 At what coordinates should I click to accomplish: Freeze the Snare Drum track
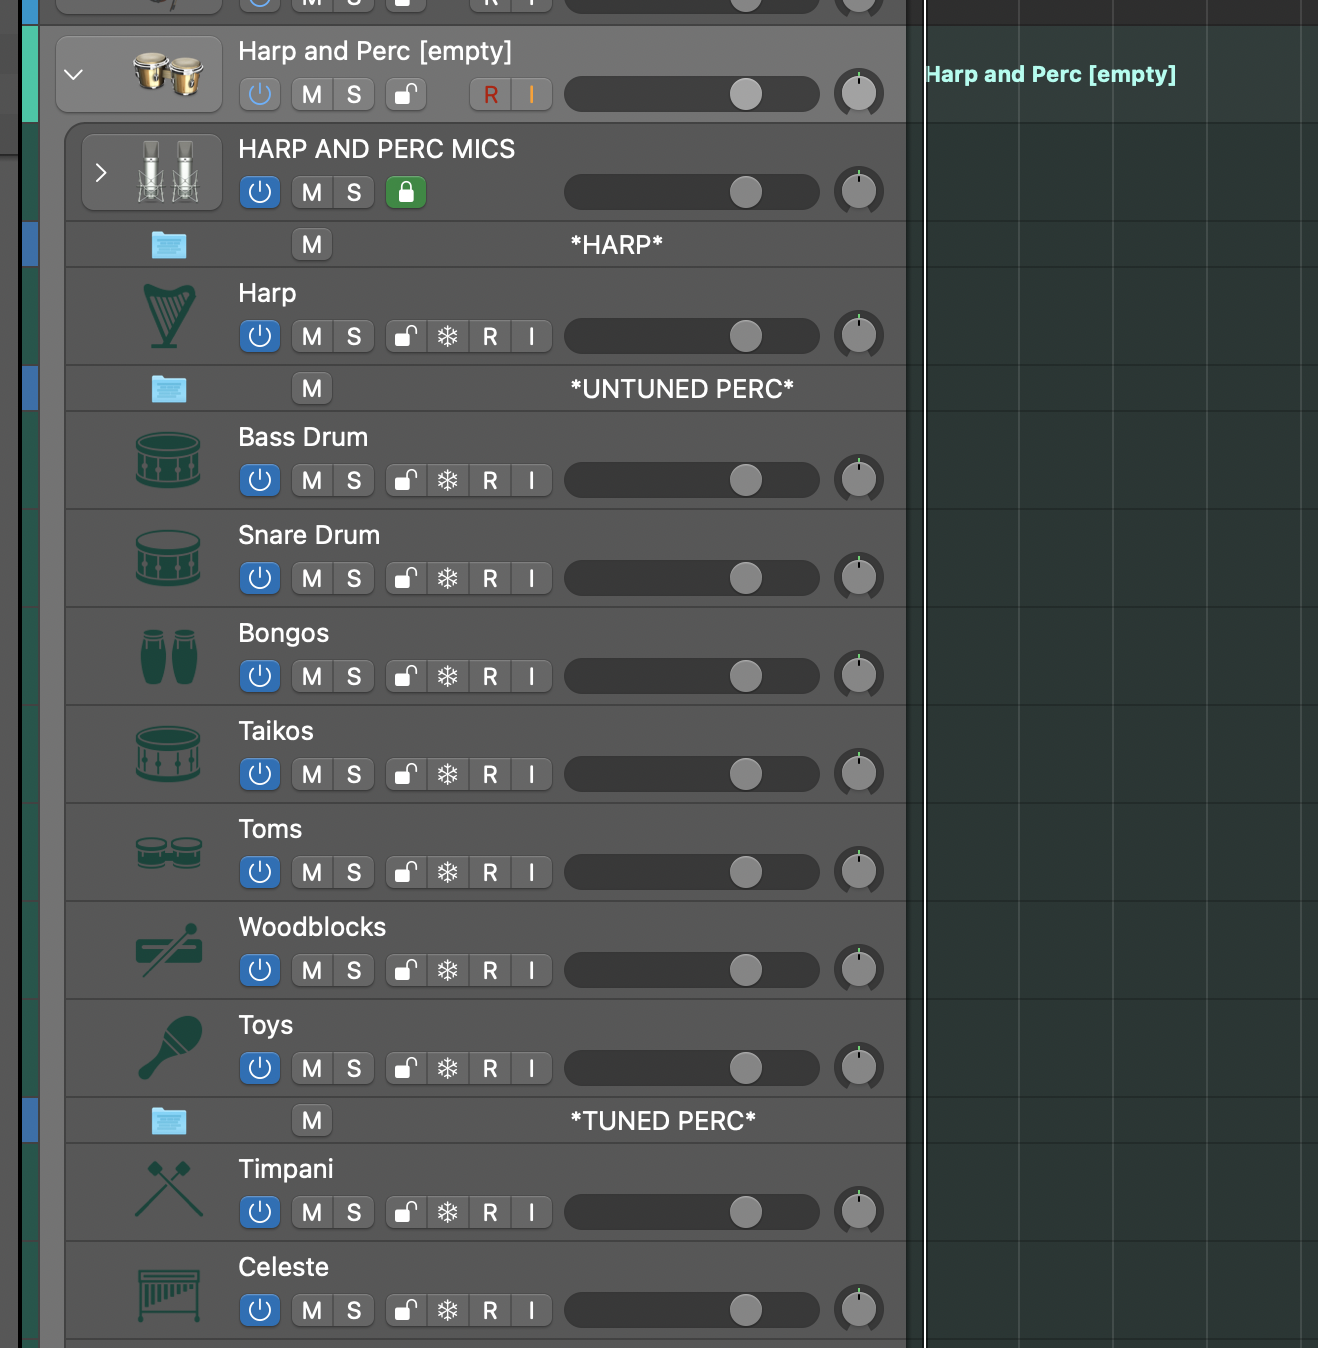coord(448,579)
